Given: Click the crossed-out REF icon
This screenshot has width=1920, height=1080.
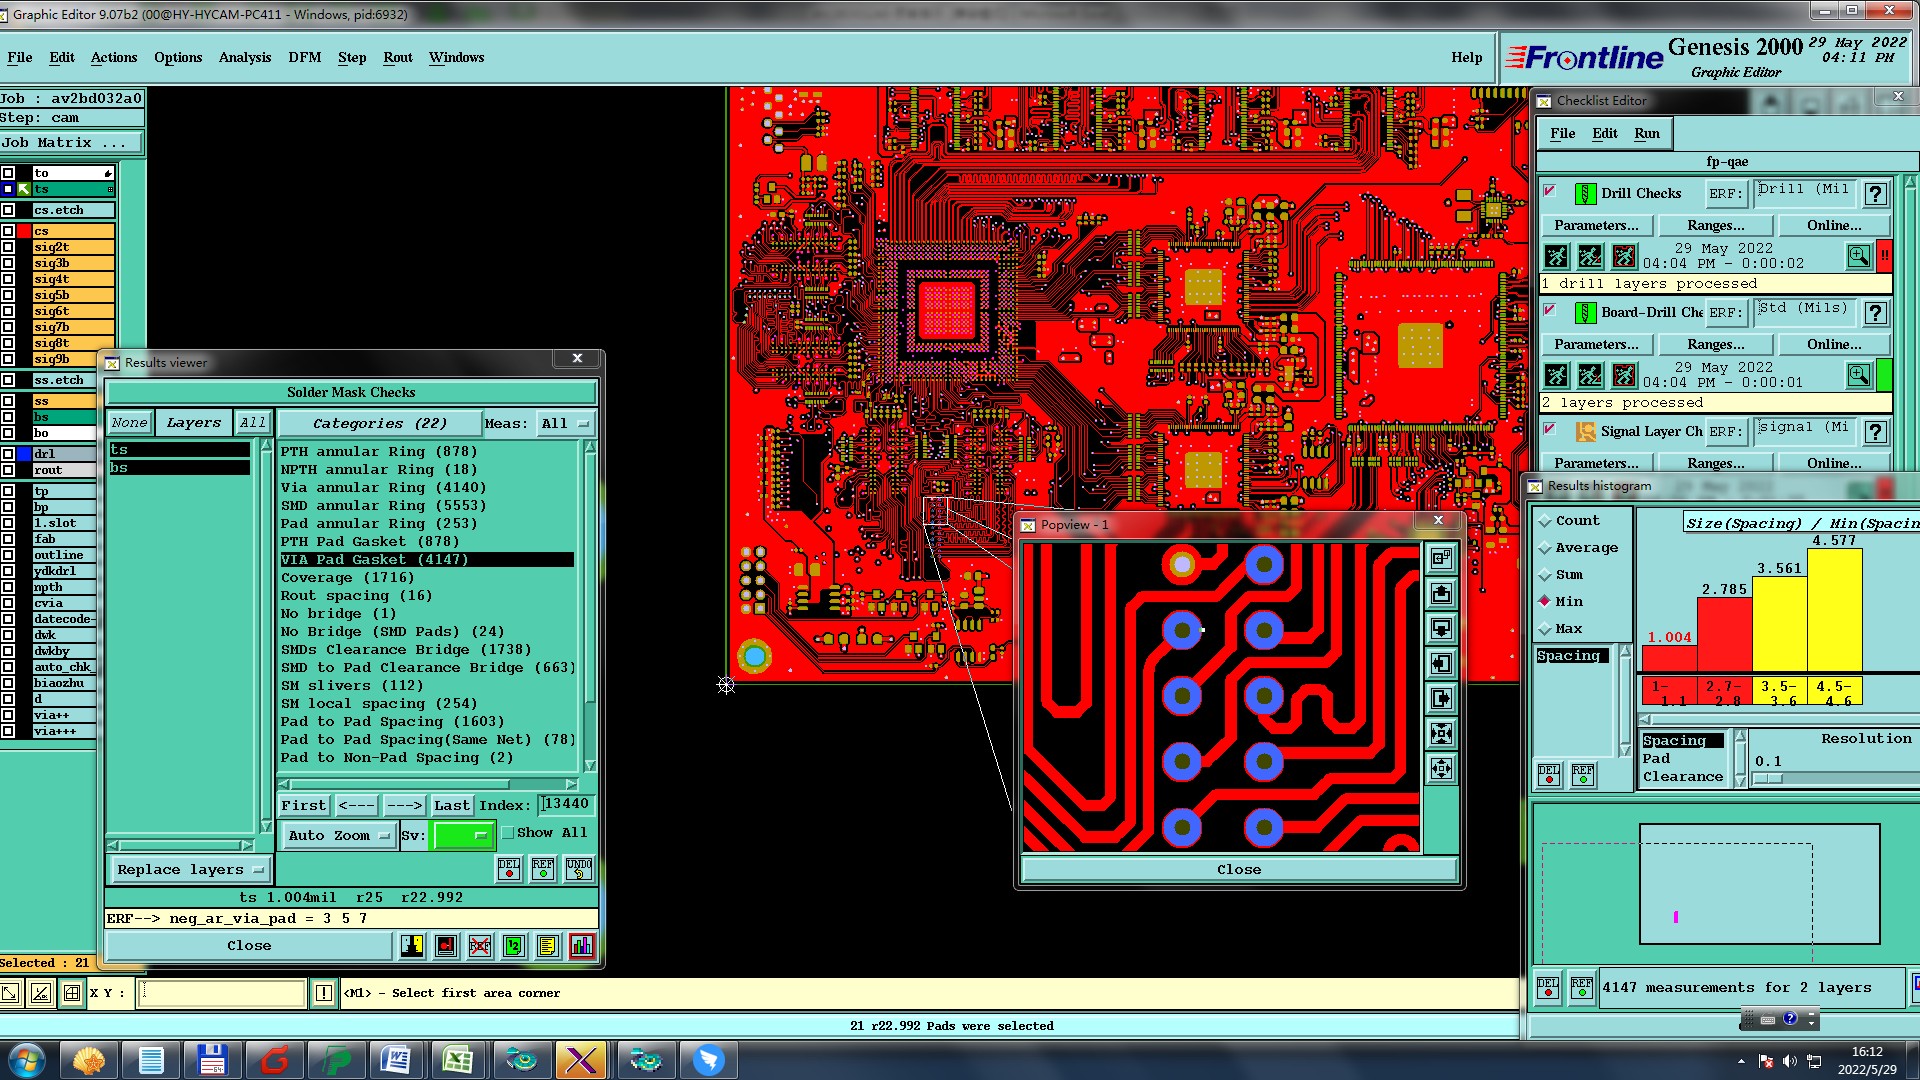Looking at the screenshot, I should [x=480, y=946].
